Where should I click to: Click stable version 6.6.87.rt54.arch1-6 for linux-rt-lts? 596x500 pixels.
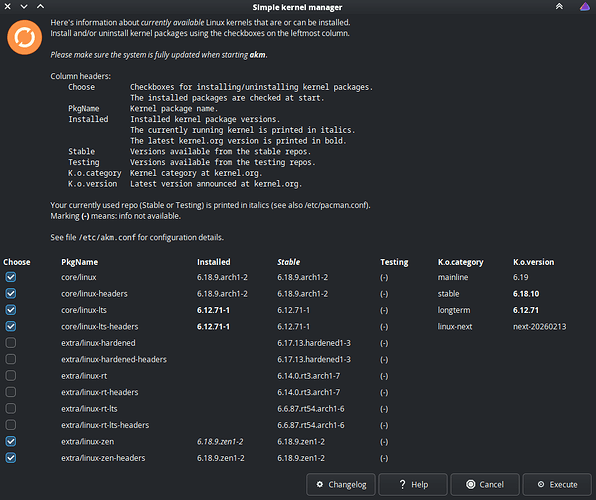[x=311, y=409]
